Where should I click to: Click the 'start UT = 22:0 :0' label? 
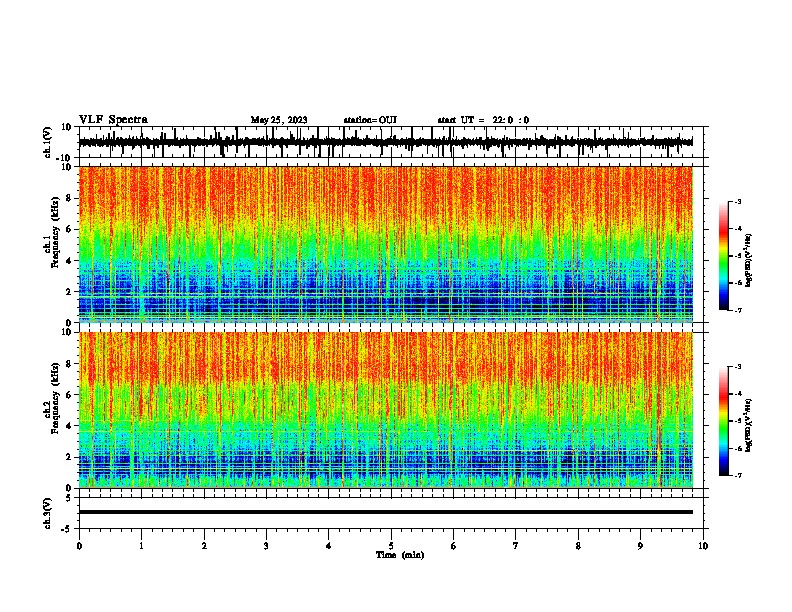[x=483, y=120]
